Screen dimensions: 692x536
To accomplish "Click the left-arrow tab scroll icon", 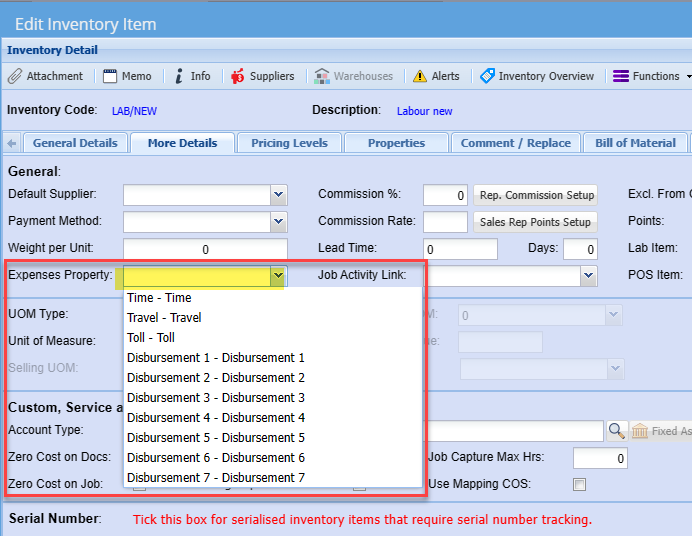I will coord(12,143).
